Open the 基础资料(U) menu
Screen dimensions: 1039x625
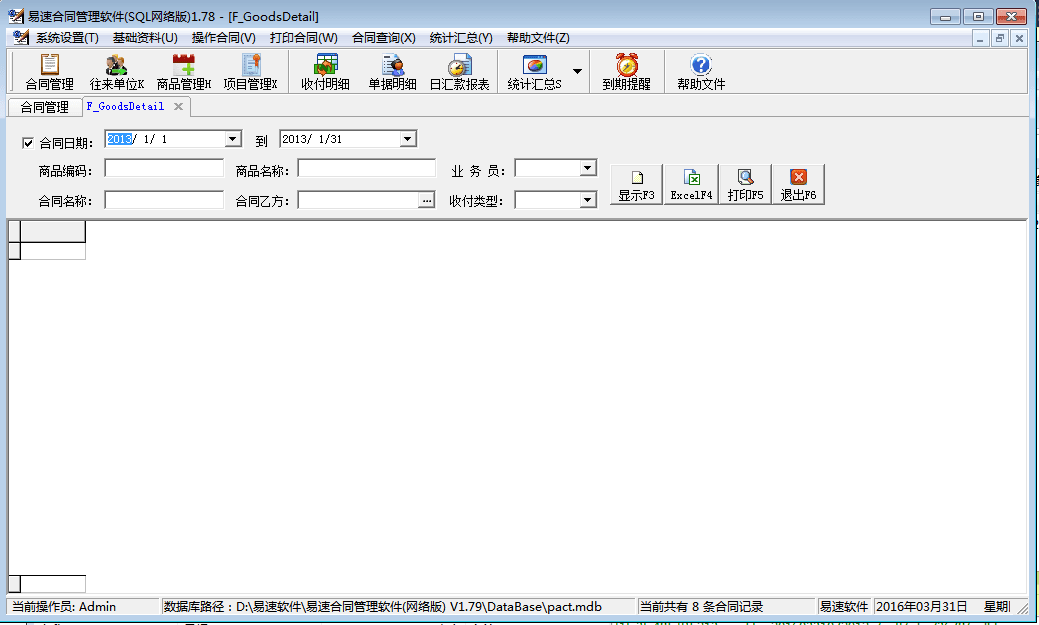145,38
